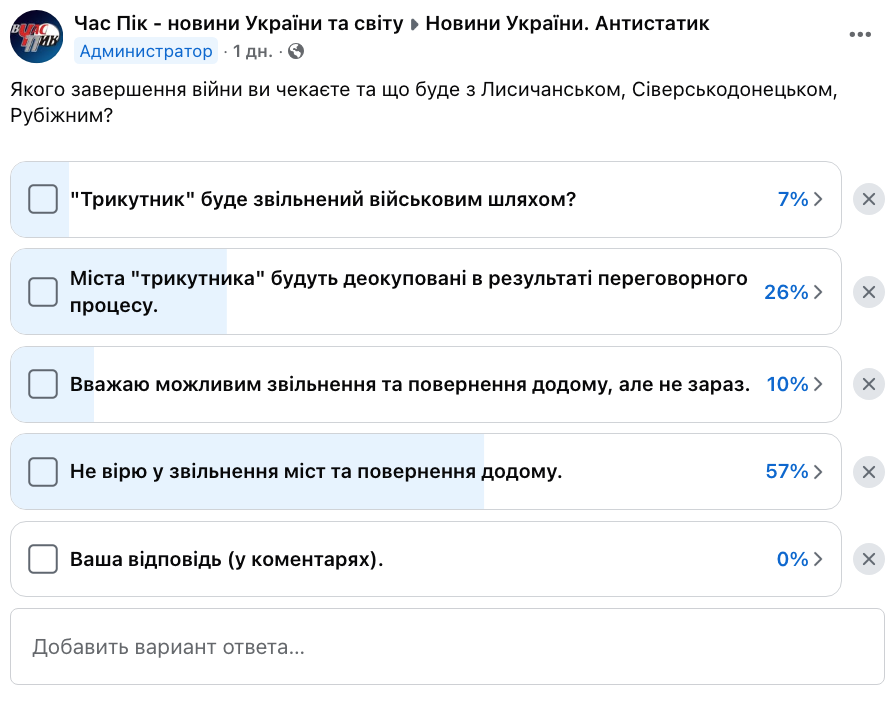Expand voters list for the 7% option

[x=800, y=199]
